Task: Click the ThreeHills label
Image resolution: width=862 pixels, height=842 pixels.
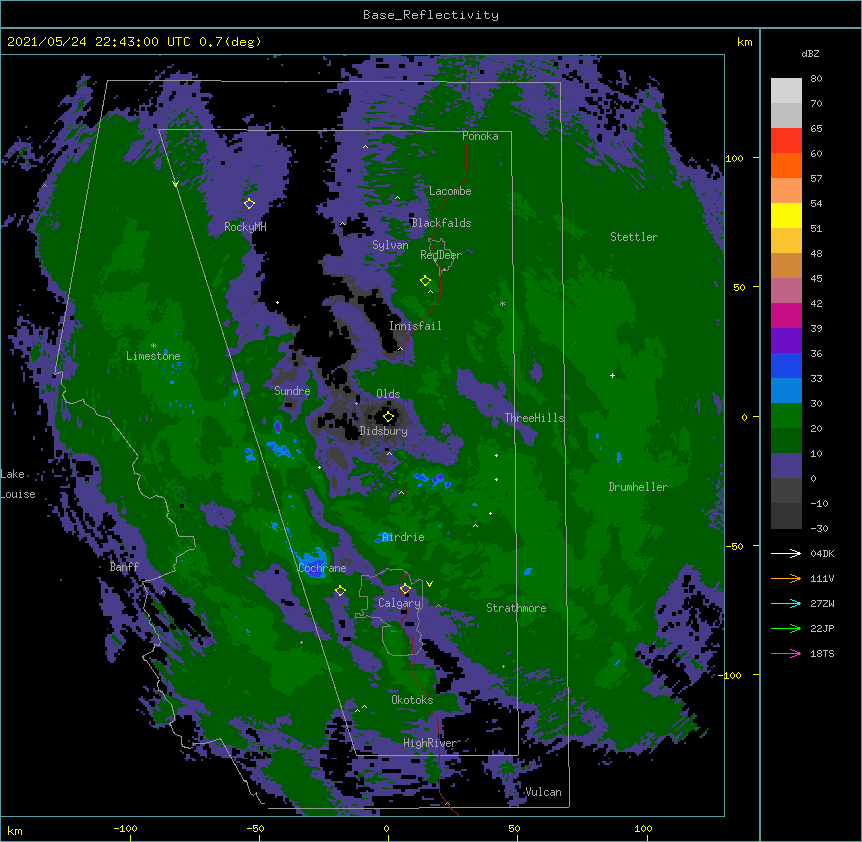Action: [534, 418]
